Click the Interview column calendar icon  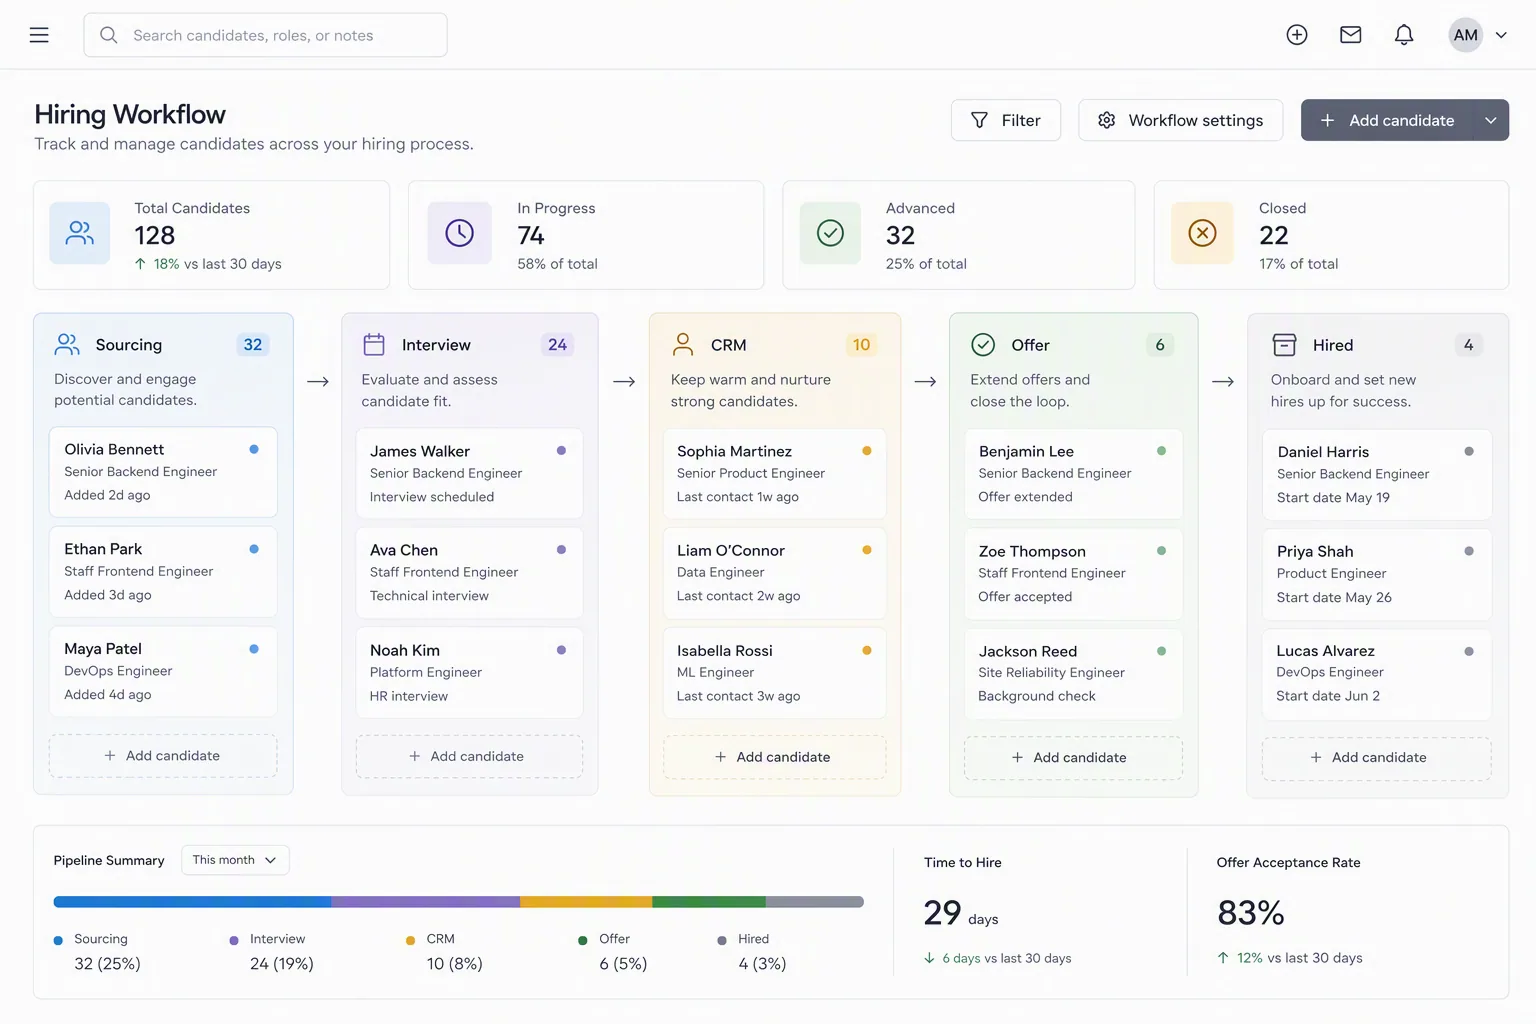tap(374, 345)
